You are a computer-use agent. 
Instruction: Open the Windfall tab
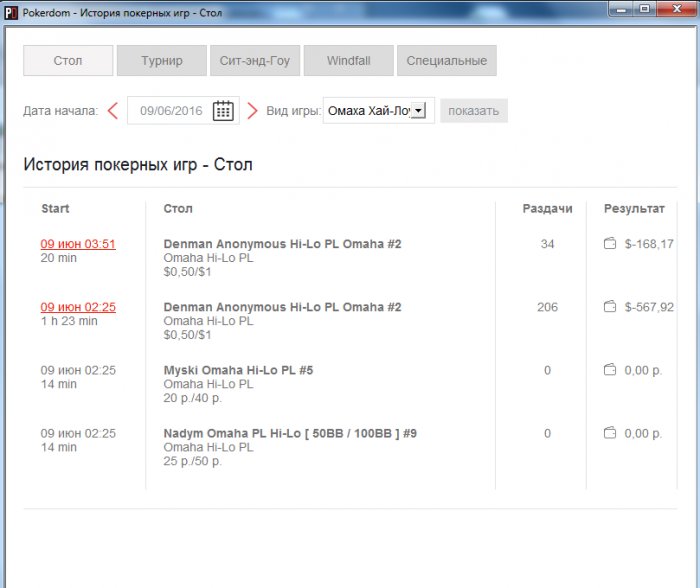click(x=349, y=60)
